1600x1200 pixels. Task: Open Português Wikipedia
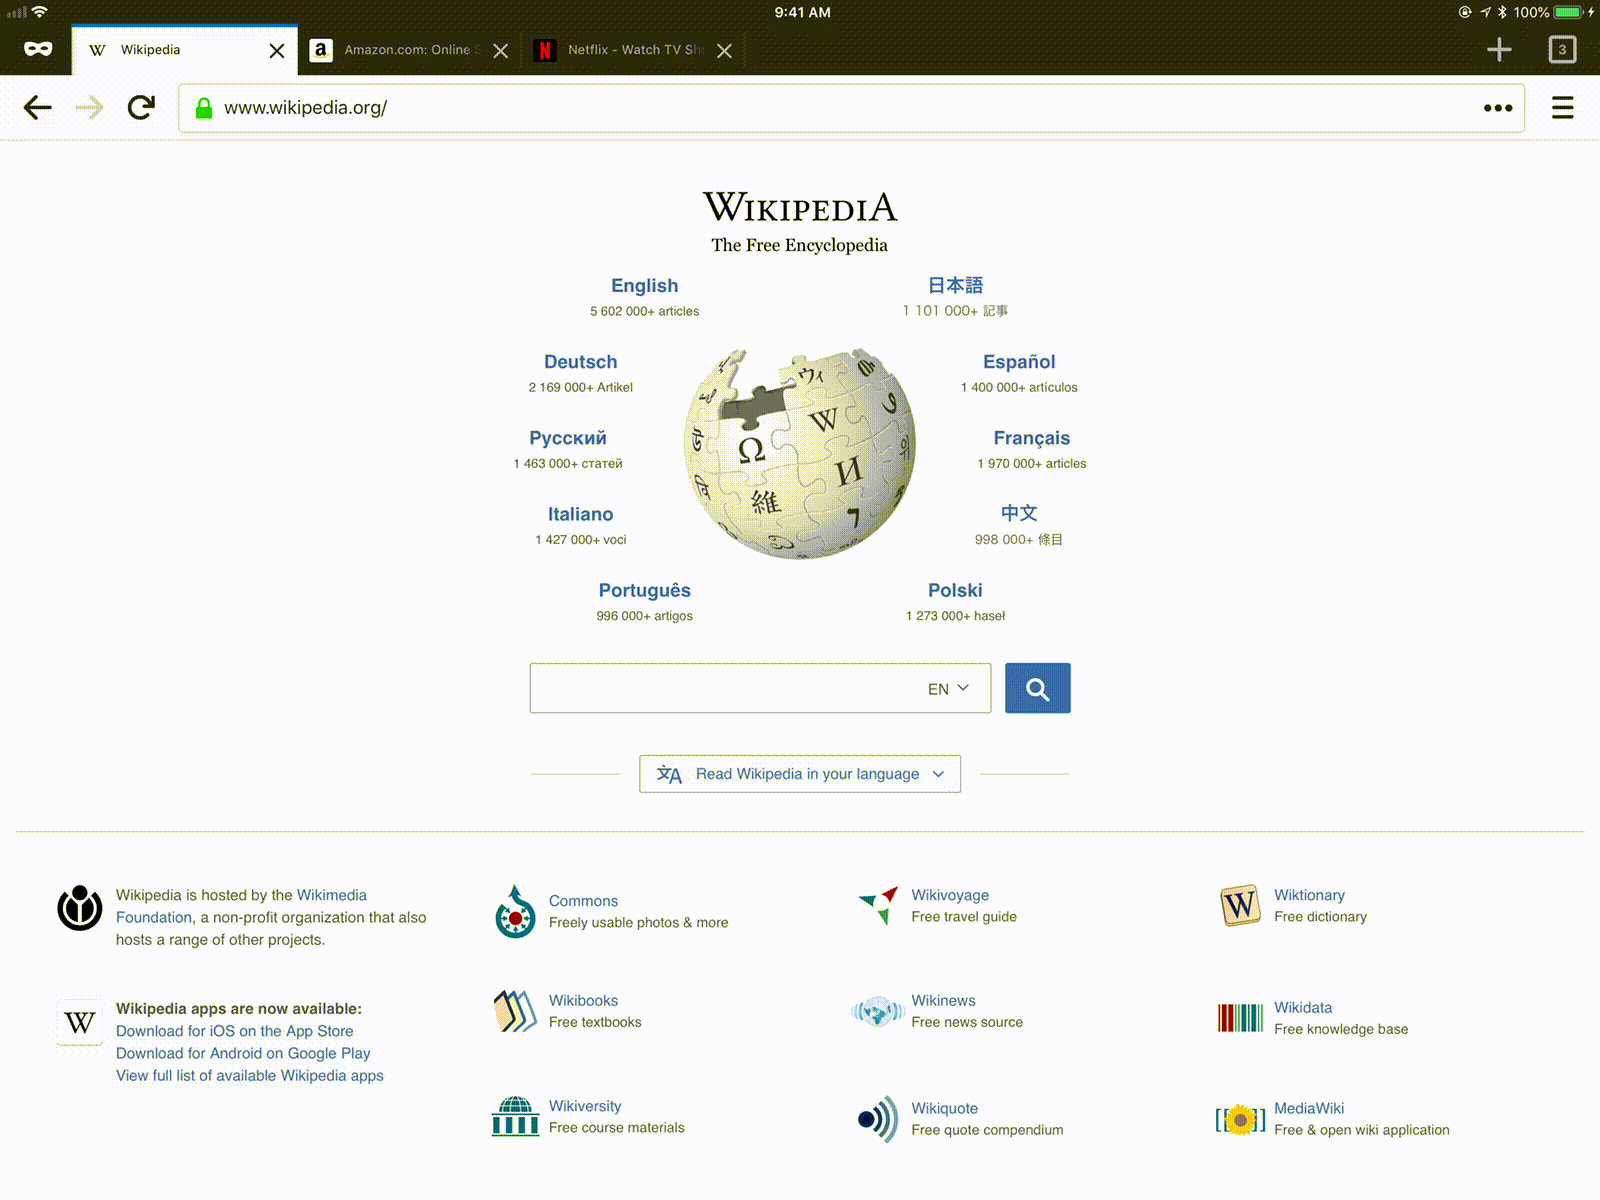(x=645, y=590)
